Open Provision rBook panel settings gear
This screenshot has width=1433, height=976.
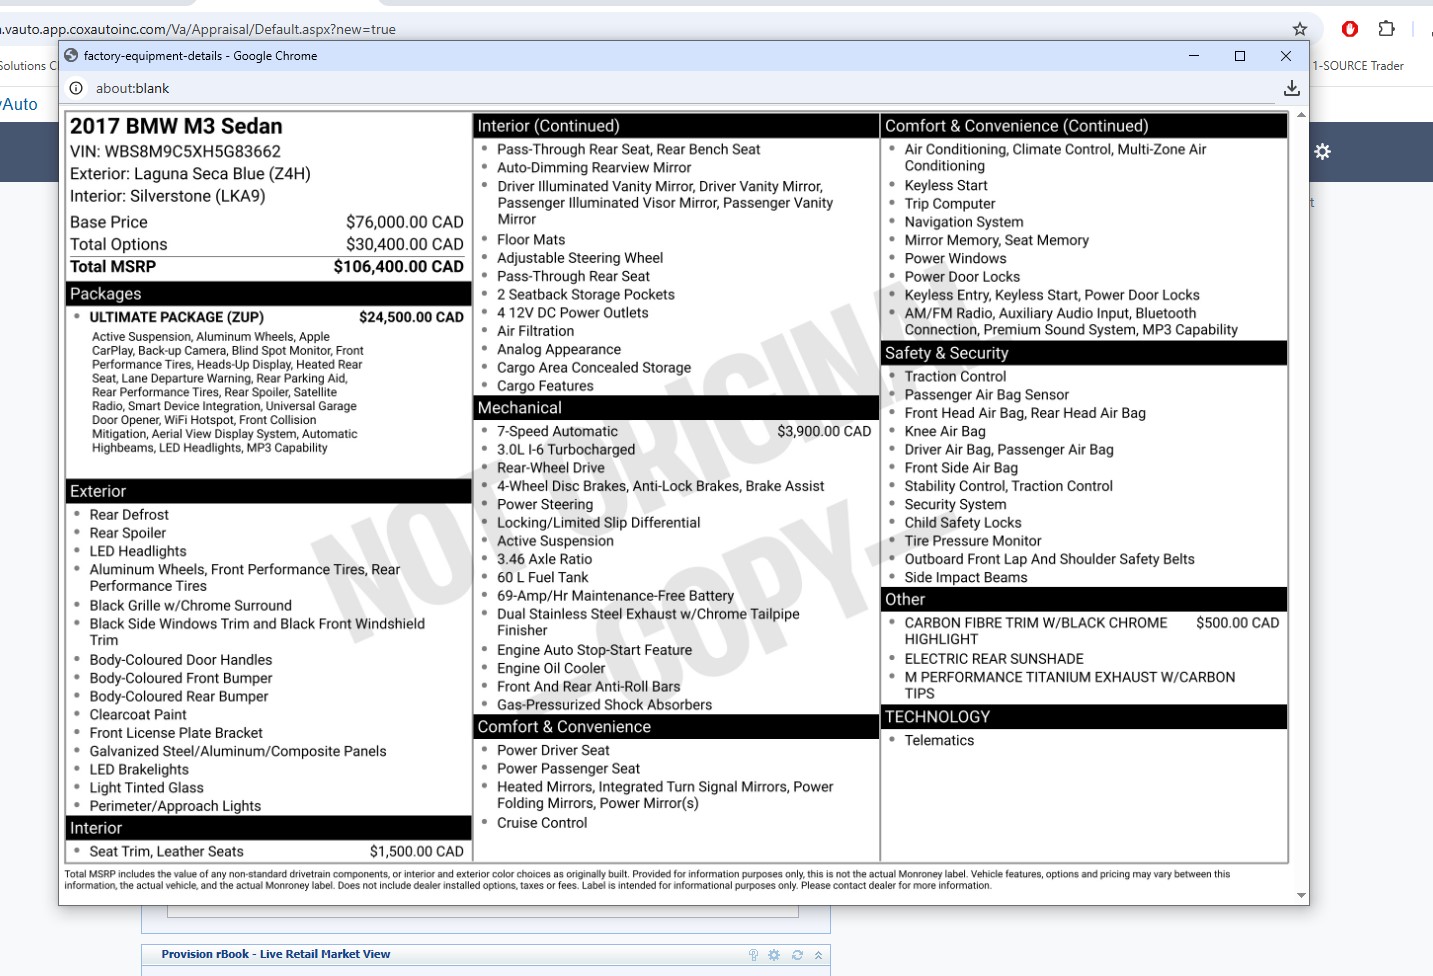pyautogui.click(x=774, y=955)
